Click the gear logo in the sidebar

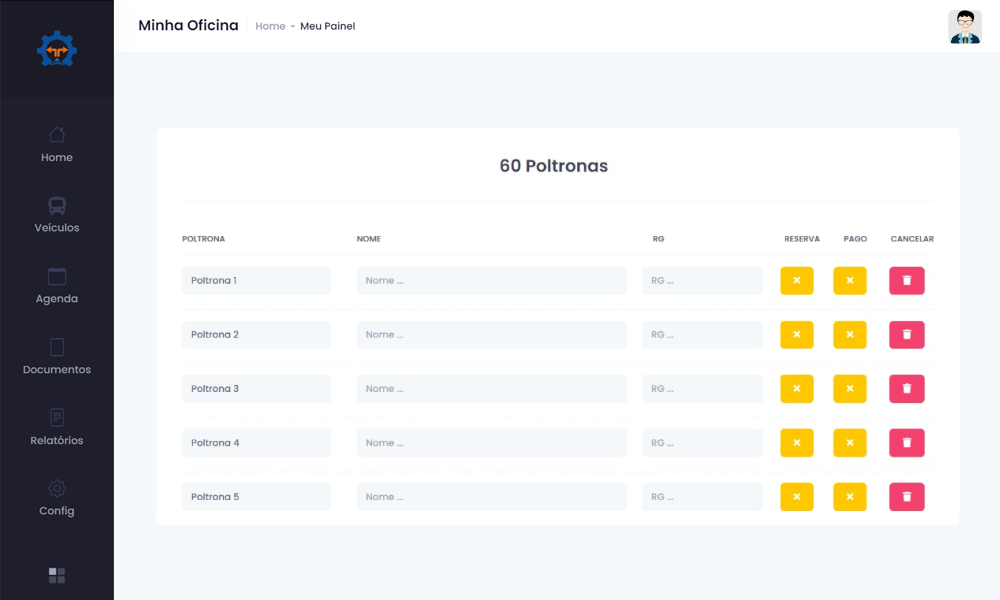click(57, 49)
